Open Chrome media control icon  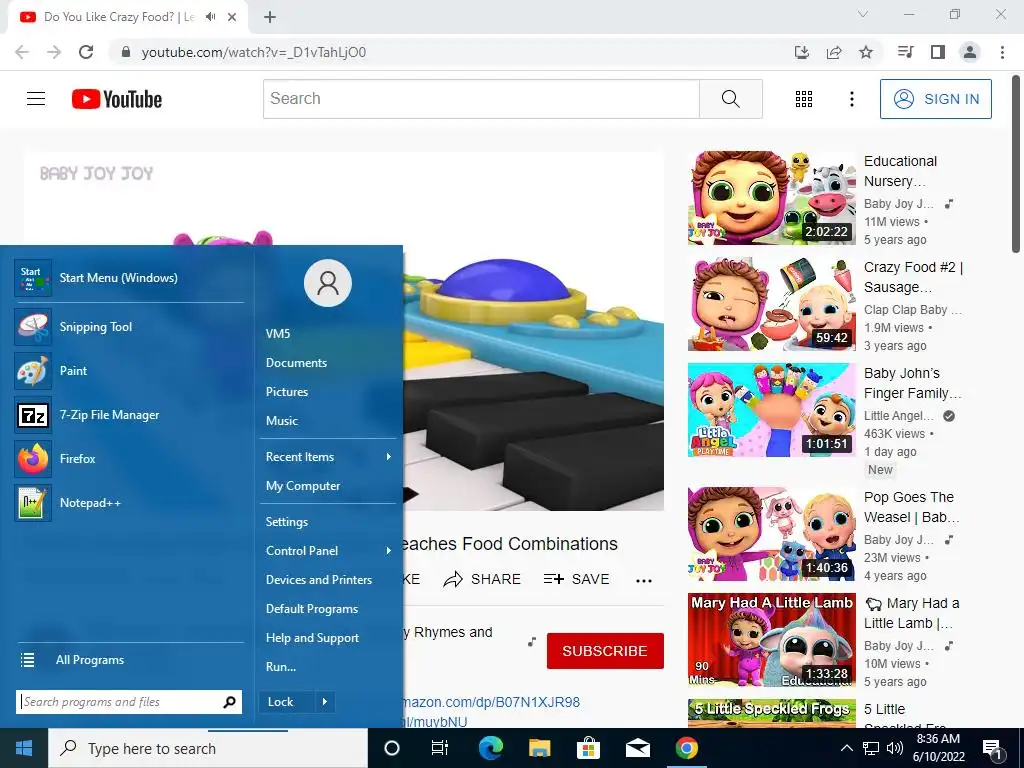[906, 52]
